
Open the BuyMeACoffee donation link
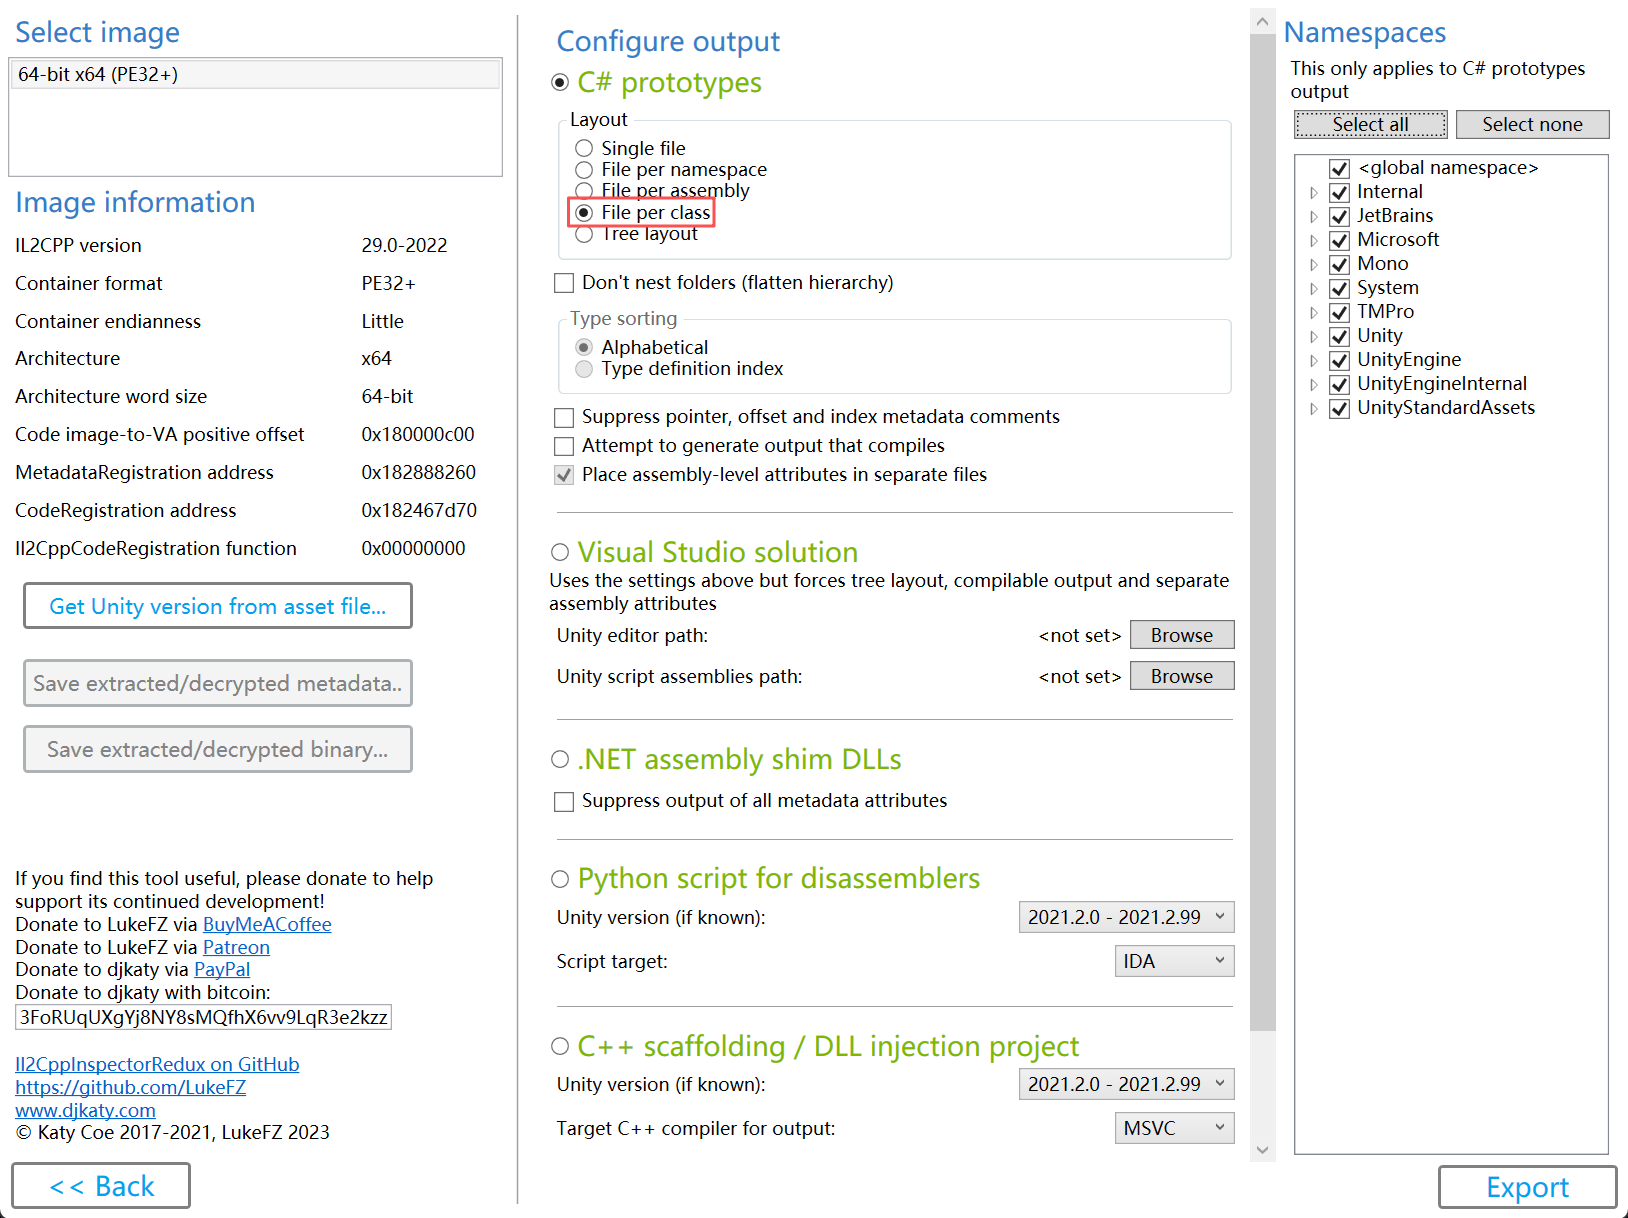[267, 925]
